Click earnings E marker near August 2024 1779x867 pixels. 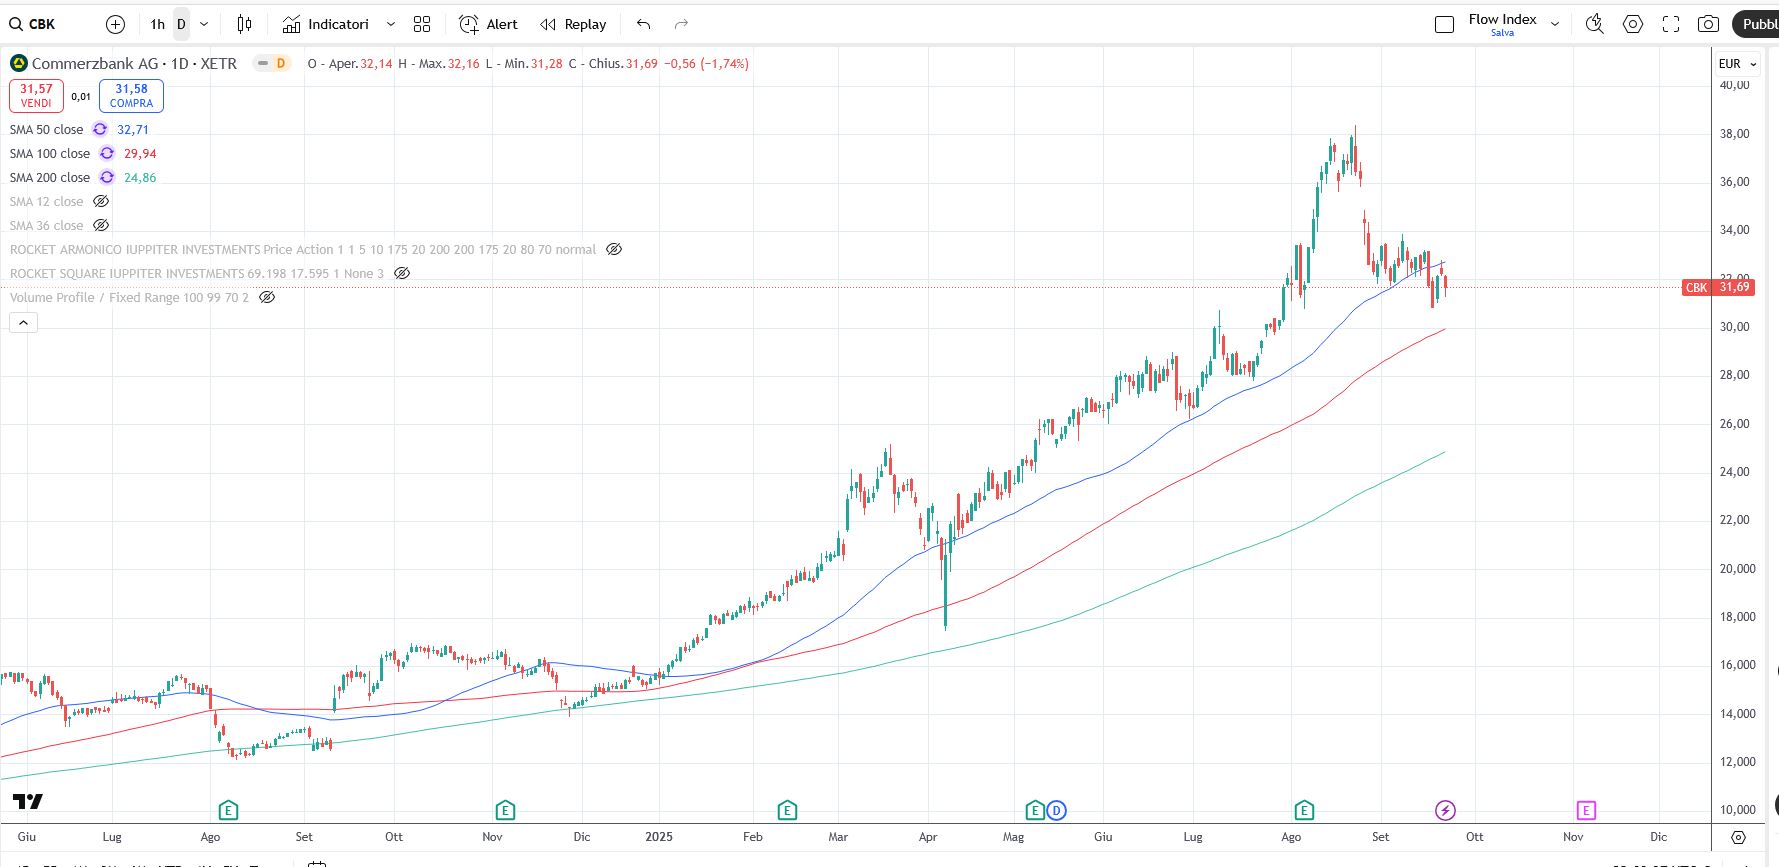(228, 810)
